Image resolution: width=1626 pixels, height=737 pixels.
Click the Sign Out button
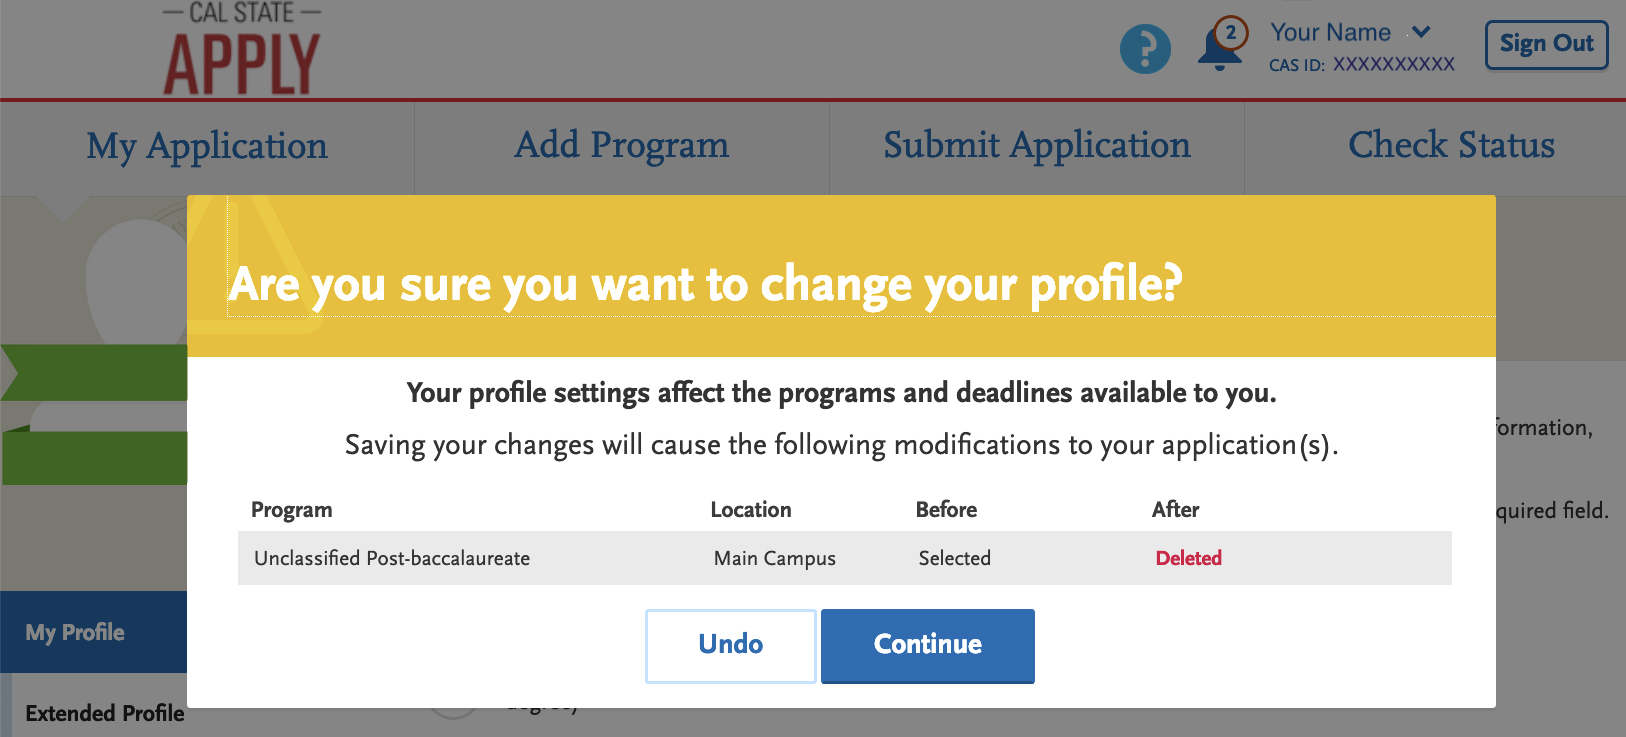point(1546,44)
